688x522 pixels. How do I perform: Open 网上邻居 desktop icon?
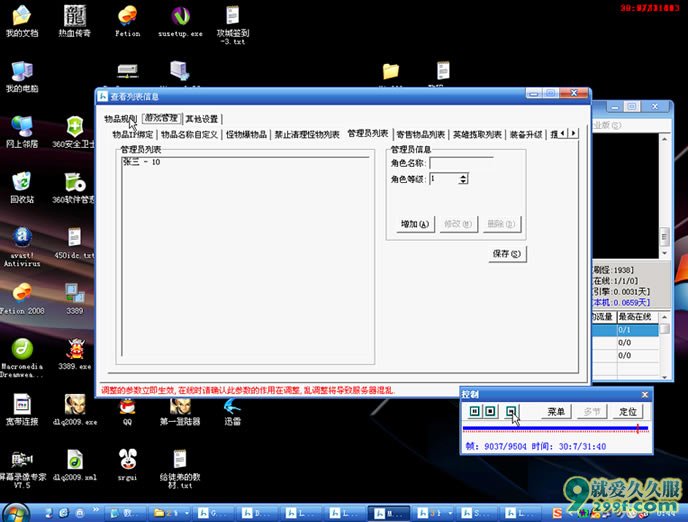pos(22,132)
